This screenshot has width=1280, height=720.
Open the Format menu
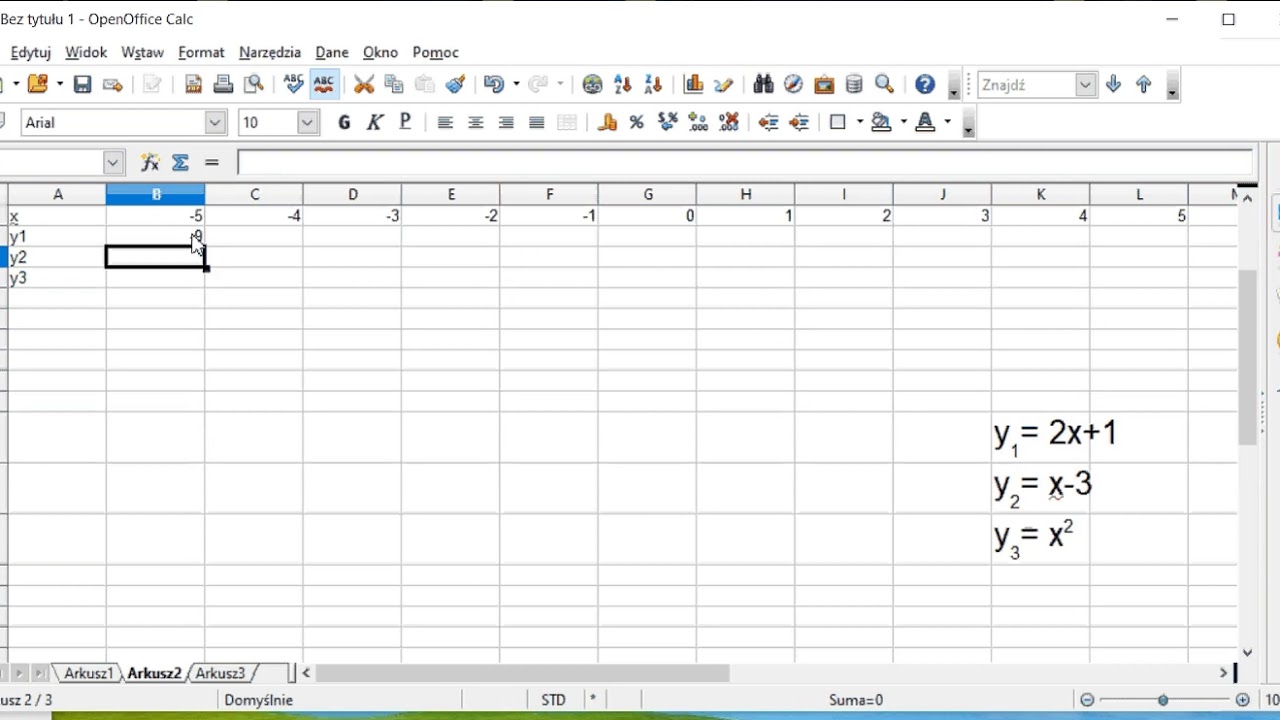pyautogui.click(x=201, y=52)
